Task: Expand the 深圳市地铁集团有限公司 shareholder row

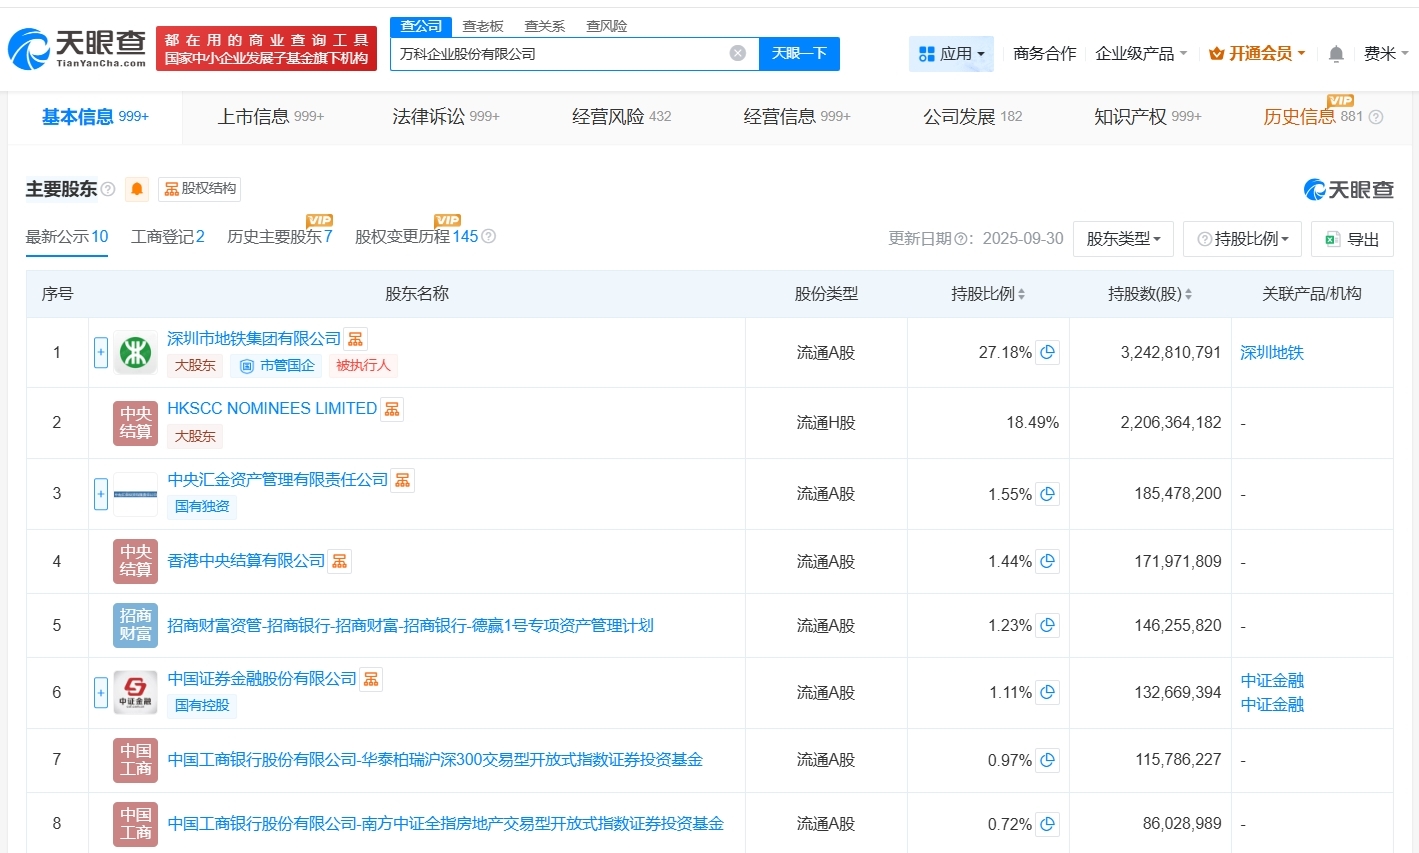Action: point(100,352)
